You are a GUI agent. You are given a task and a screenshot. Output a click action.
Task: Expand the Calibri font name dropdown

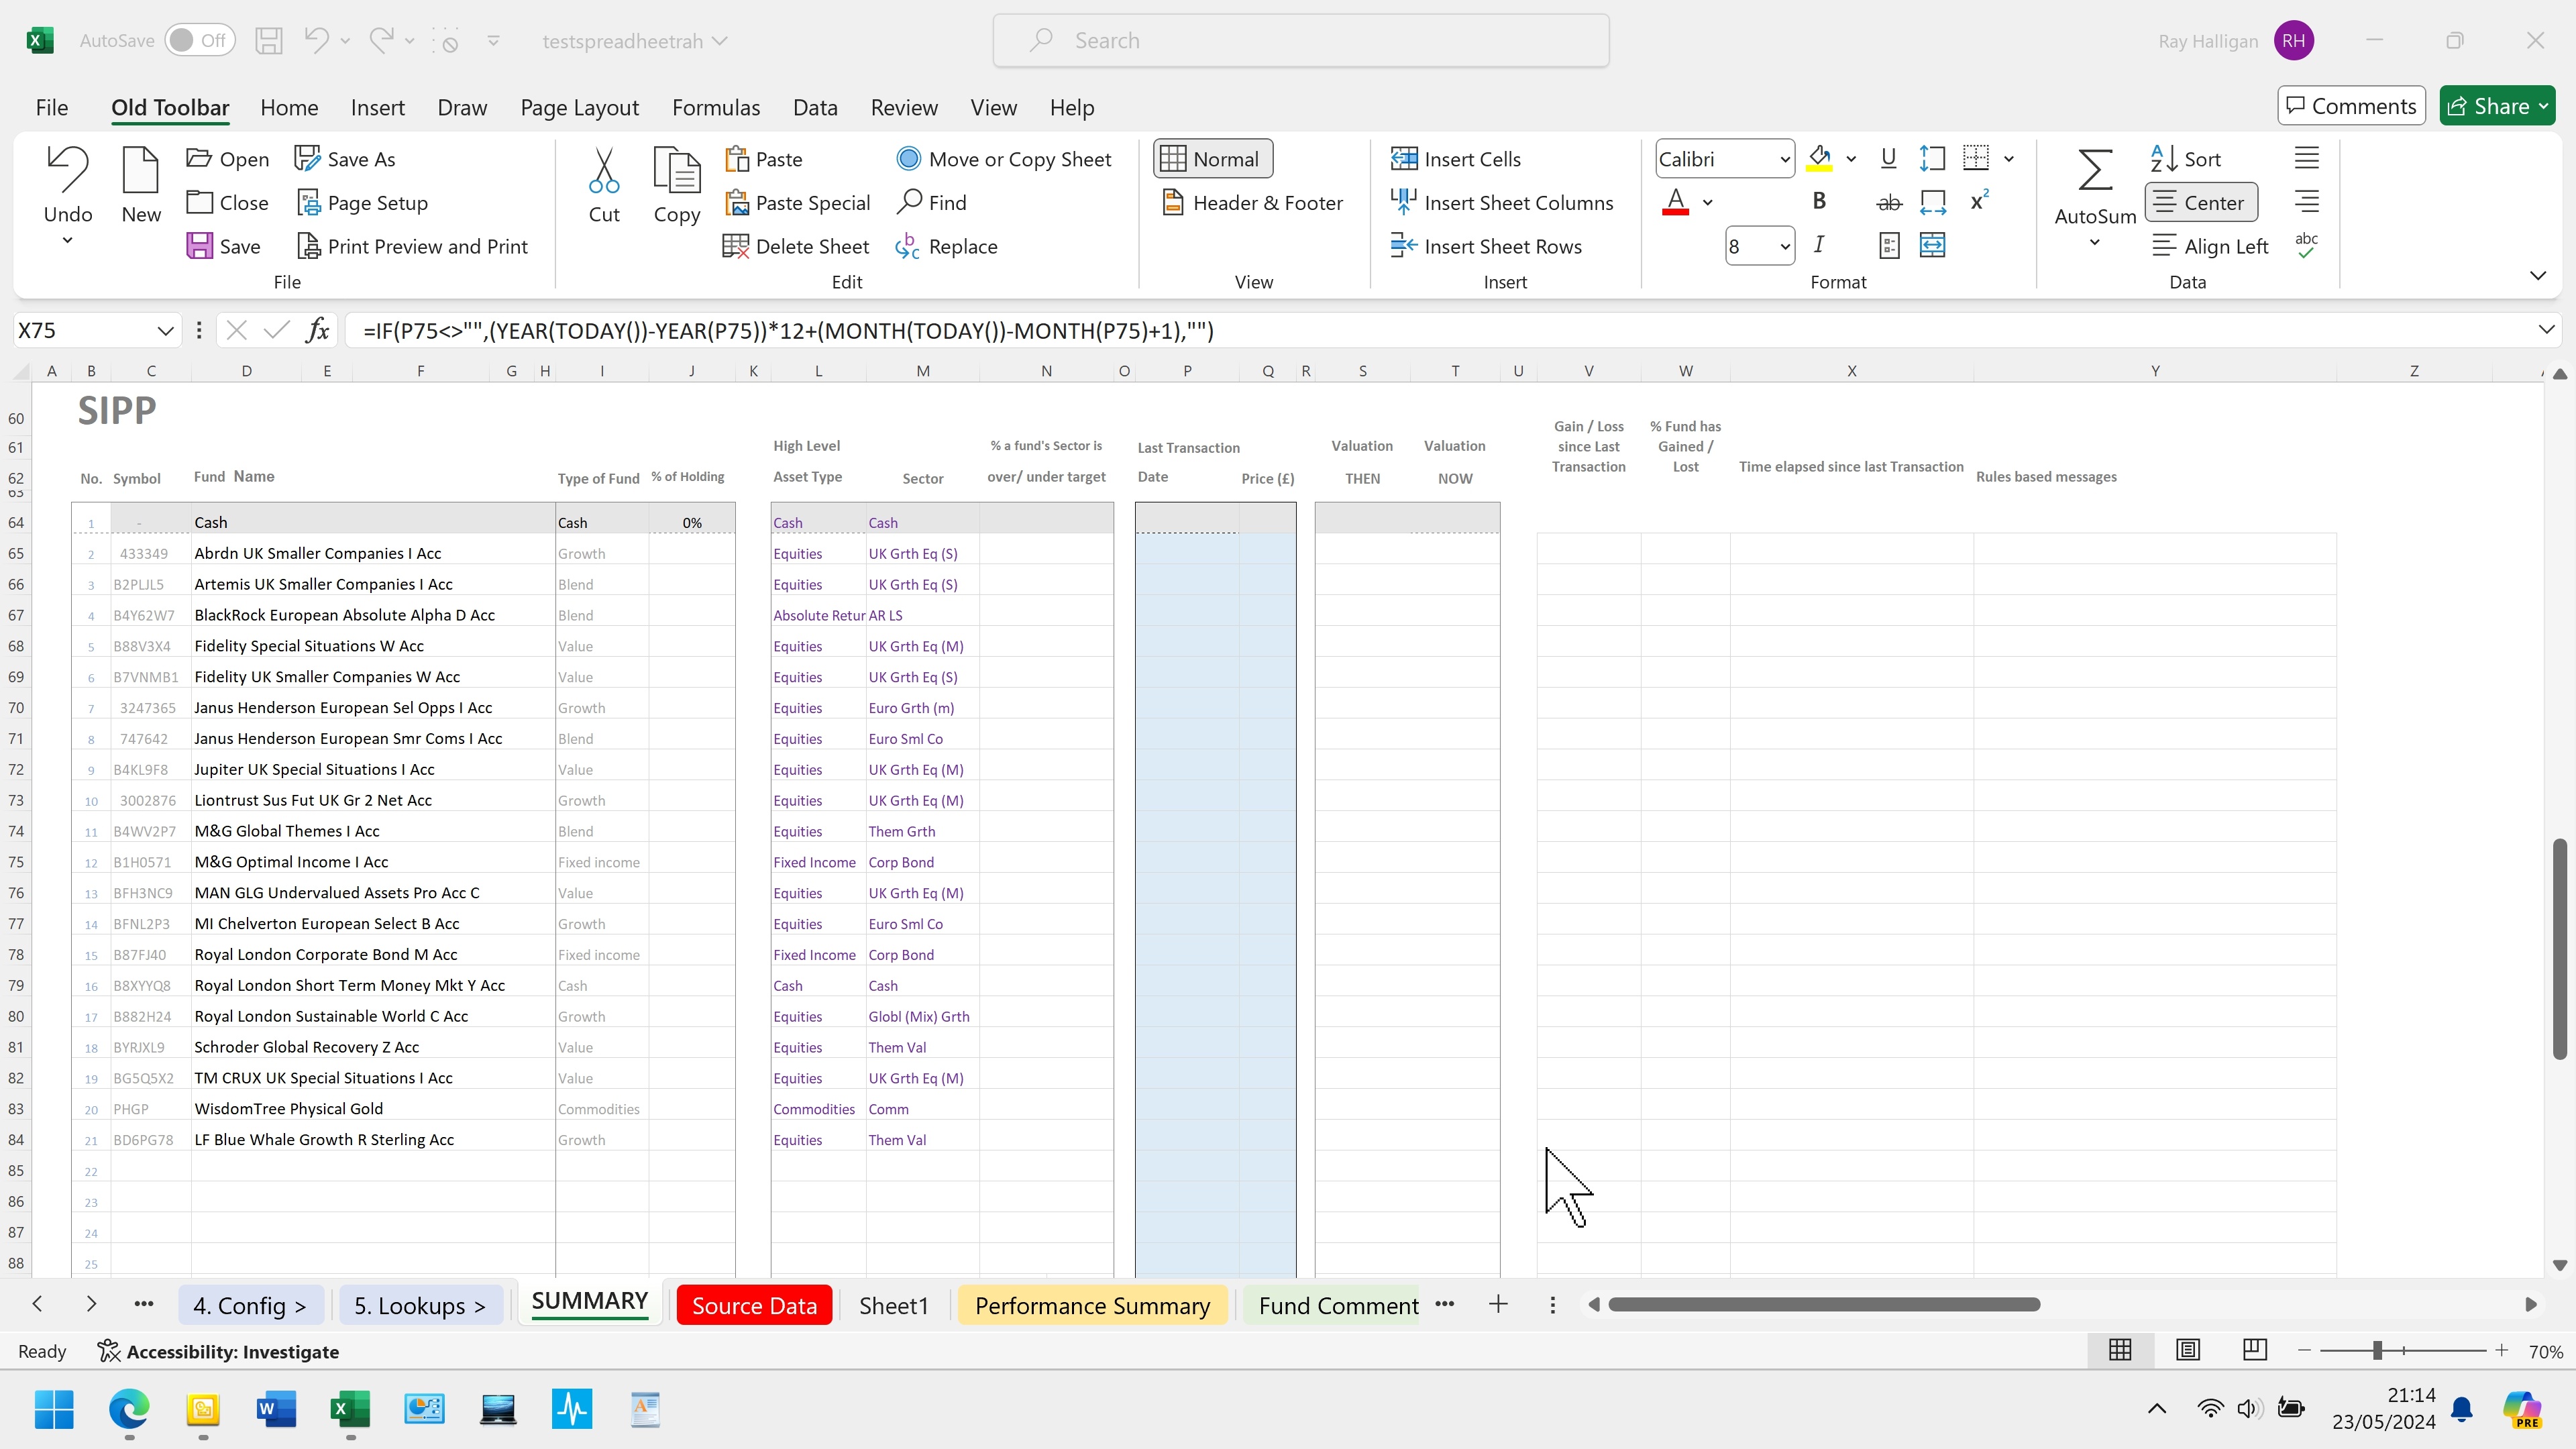pyautogui.click(x=1784, y=160)
